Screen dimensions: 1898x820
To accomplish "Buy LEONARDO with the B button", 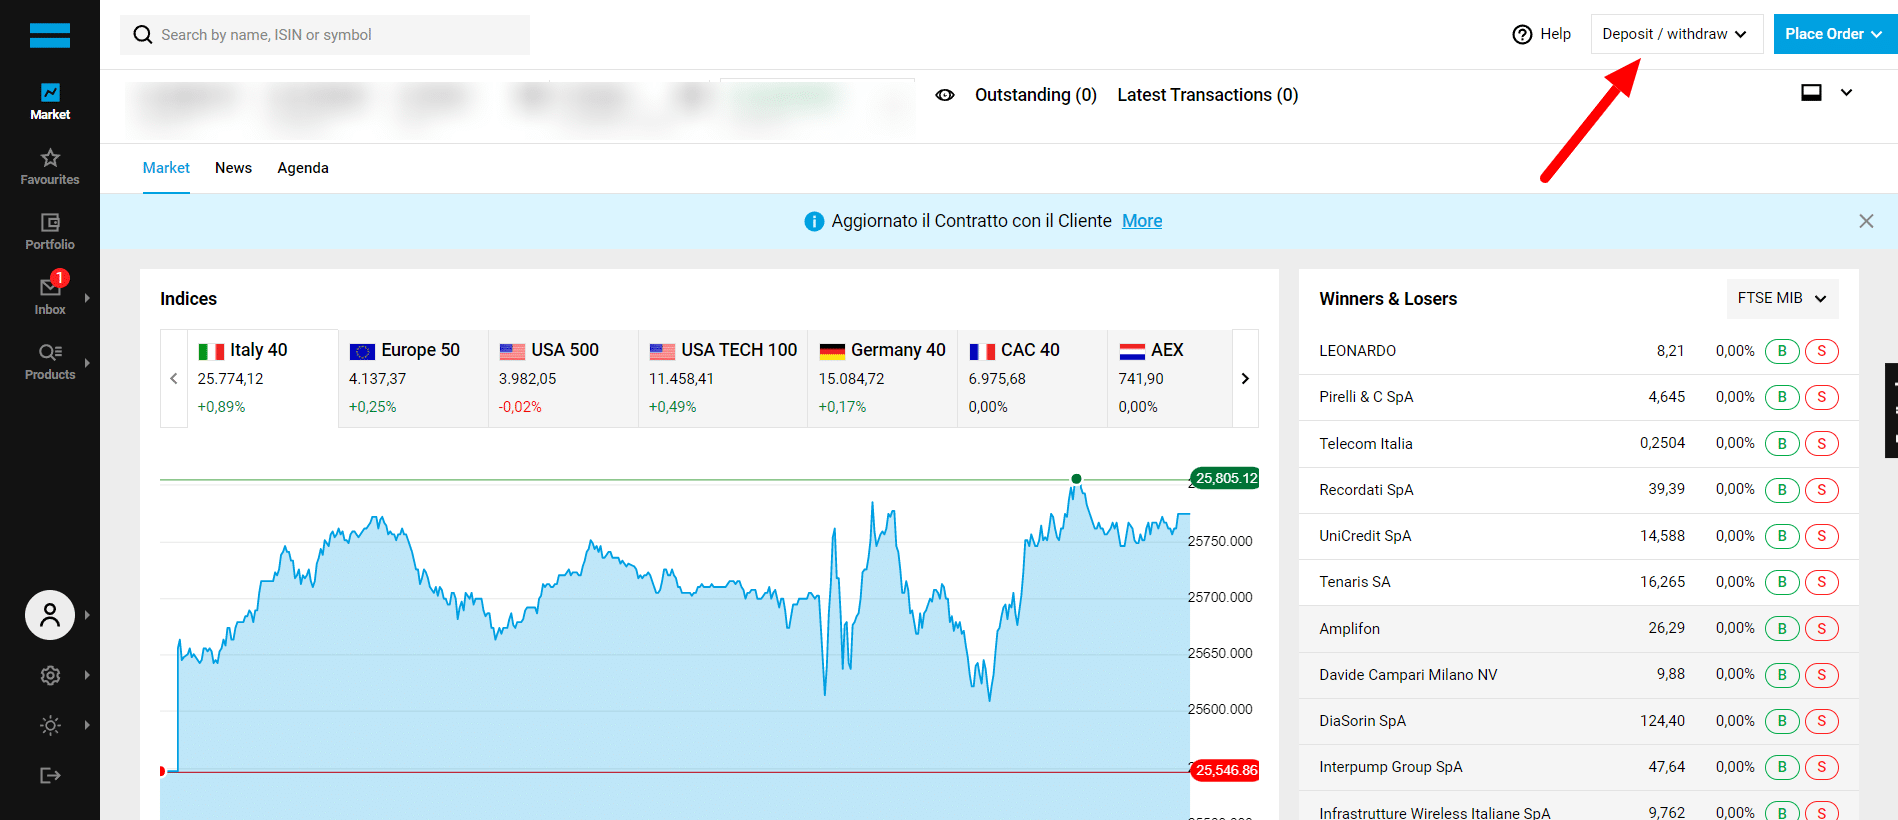I will click(1782, 351).
